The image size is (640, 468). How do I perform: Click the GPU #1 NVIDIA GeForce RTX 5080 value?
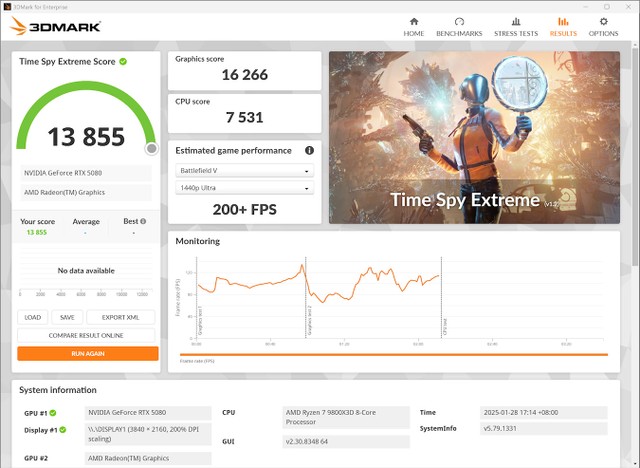coord(148,413)
